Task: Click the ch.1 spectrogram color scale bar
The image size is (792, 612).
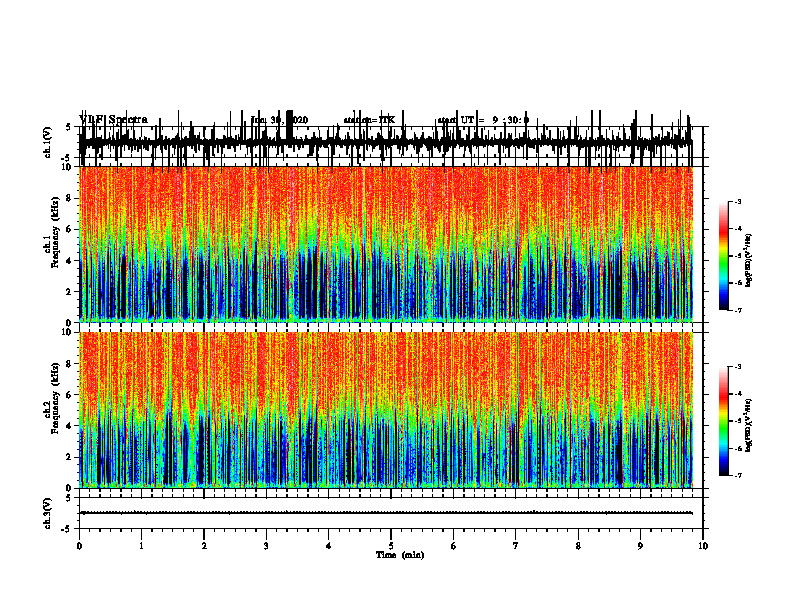Action: [x=724, y=256]
